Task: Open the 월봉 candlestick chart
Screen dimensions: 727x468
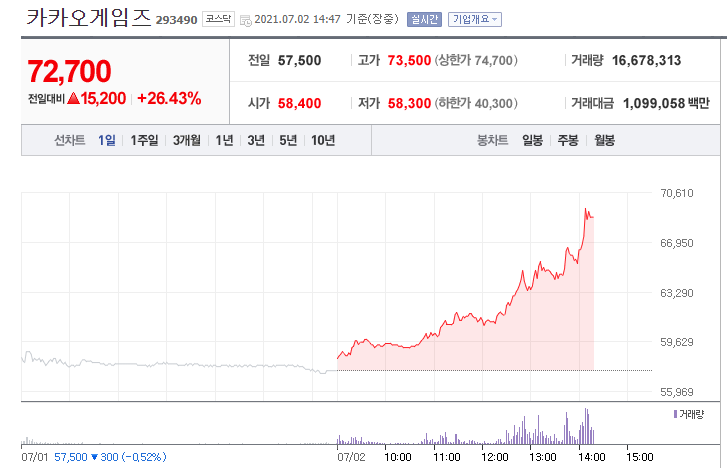Action: (605, 140)
